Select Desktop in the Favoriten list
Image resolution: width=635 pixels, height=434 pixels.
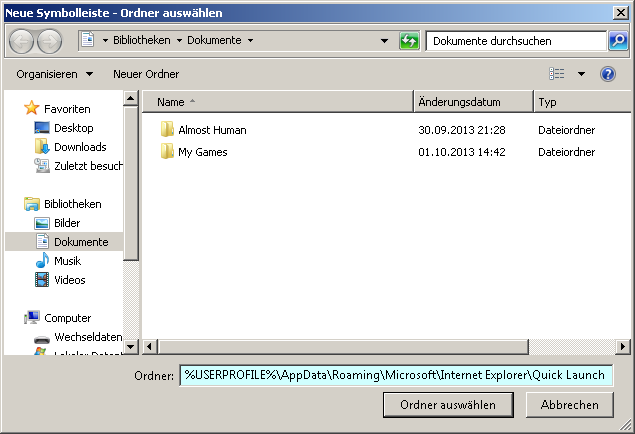tap(74, 128)
